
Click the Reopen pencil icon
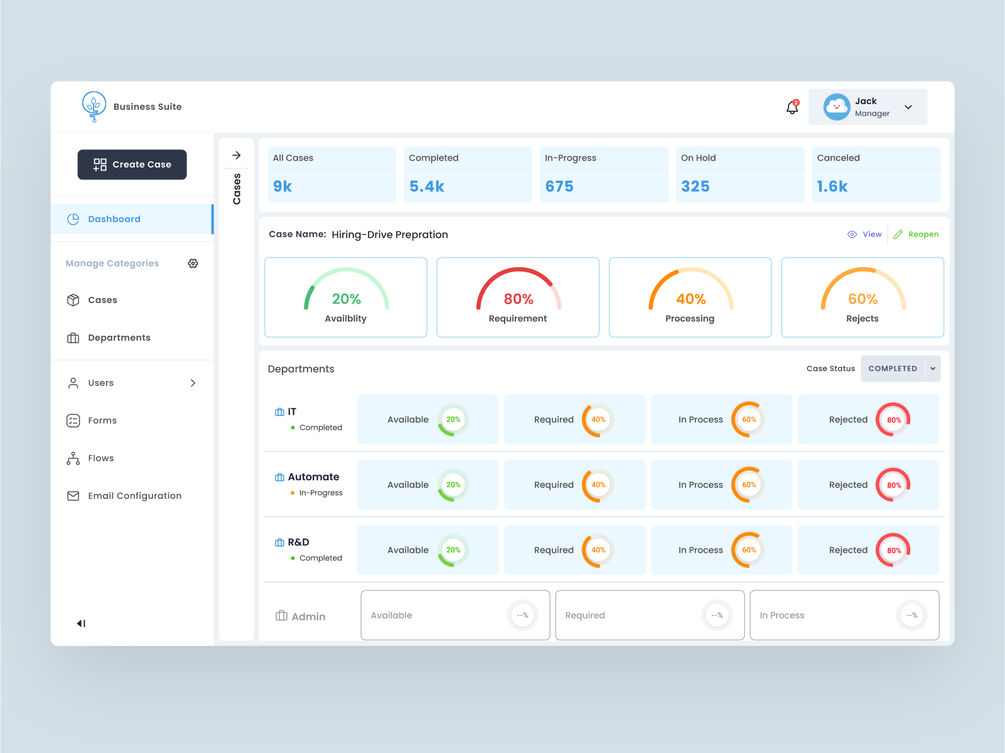point(898,235)
